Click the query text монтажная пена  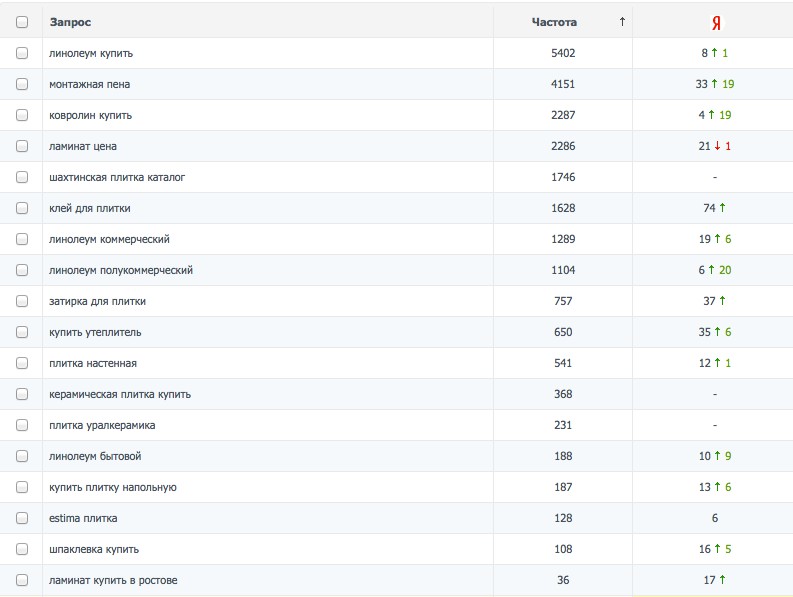90,84
